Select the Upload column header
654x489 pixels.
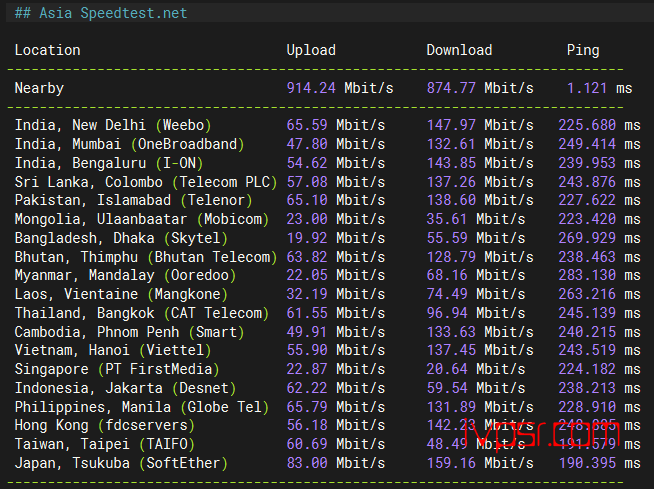pyautogui.click(x=311, y=50)
